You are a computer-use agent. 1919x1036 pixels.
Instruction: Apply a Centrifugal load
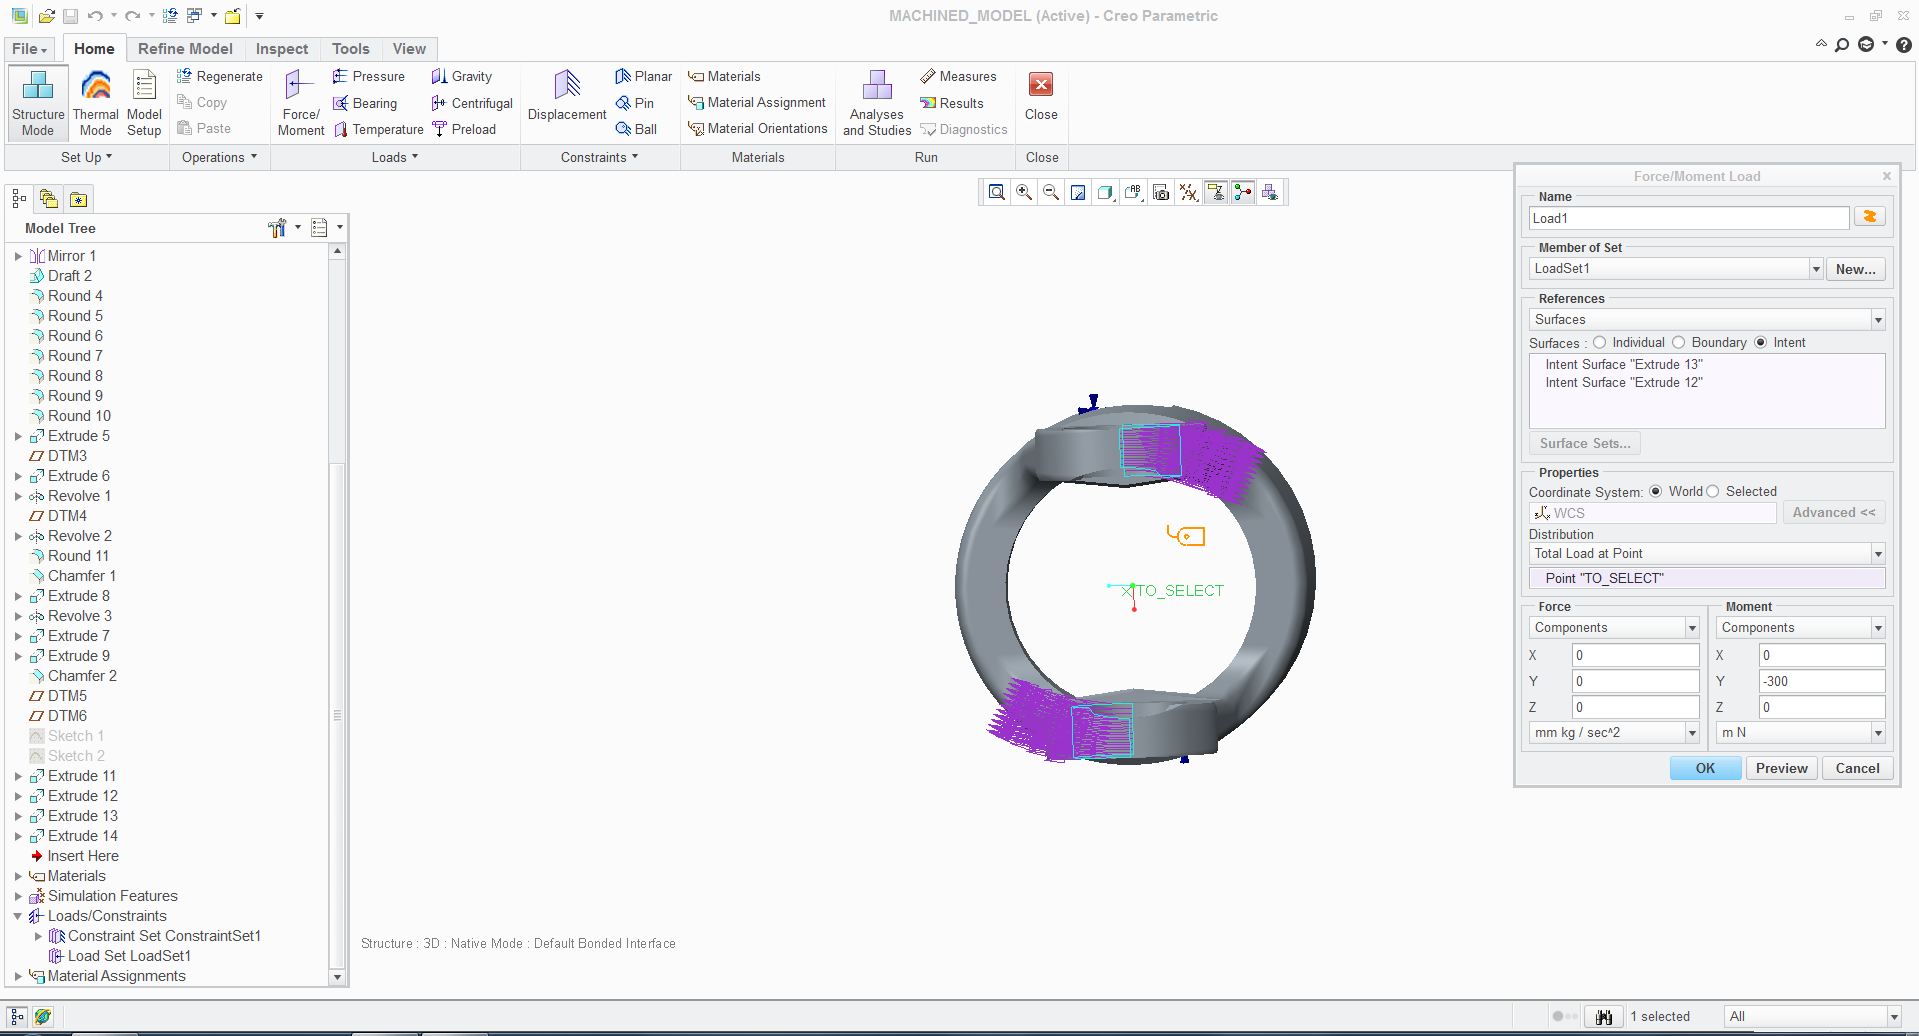pos(472,103)
